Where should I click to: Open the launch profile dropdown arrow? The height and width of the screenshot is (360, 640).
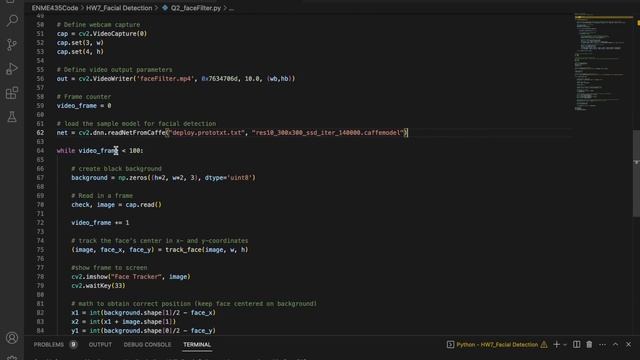[x=565, y=345]
